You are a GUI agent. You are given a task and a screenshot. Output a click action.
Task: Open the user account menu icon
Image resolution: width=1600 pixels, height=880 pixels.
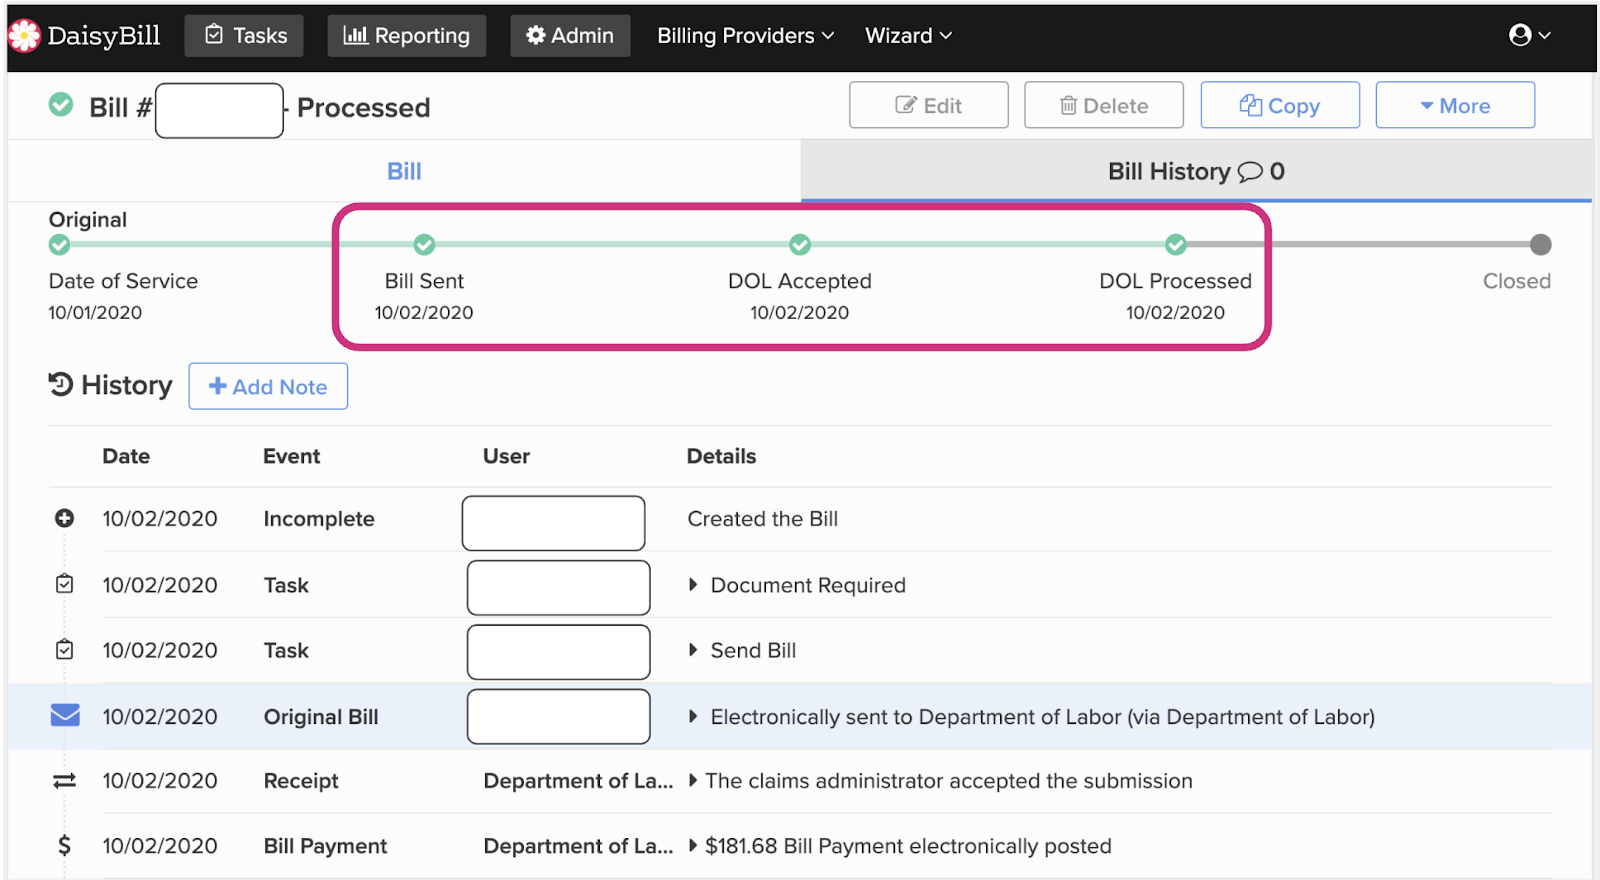coord(1520,35)
